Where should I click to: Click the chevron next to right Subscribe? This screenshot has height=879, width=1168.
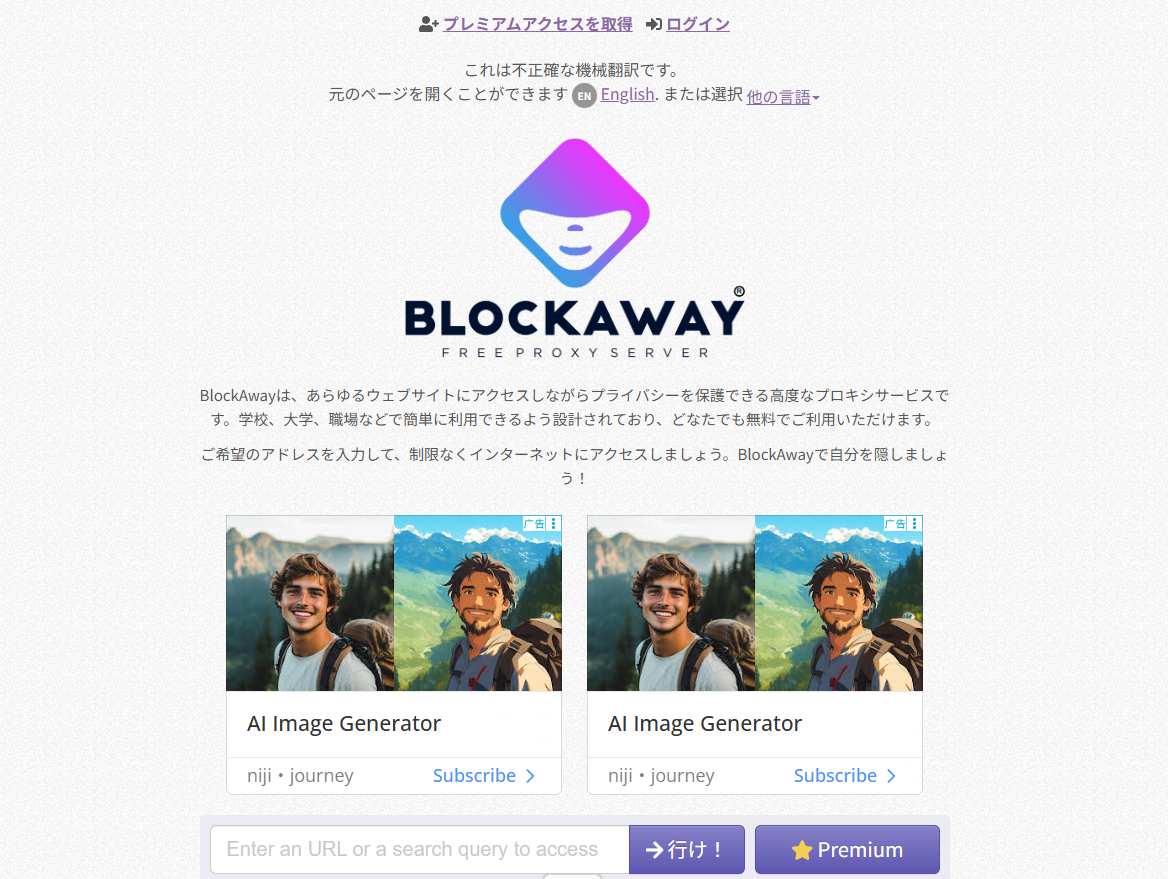(x=892, y=776)
